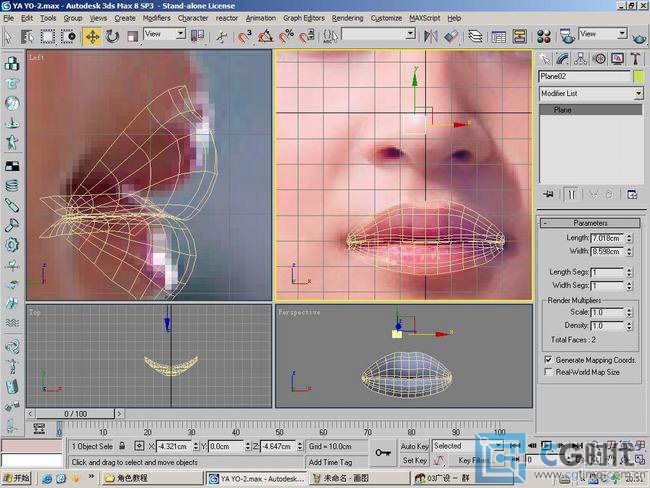Collapse the Parameters rollout

pos(590,223)
